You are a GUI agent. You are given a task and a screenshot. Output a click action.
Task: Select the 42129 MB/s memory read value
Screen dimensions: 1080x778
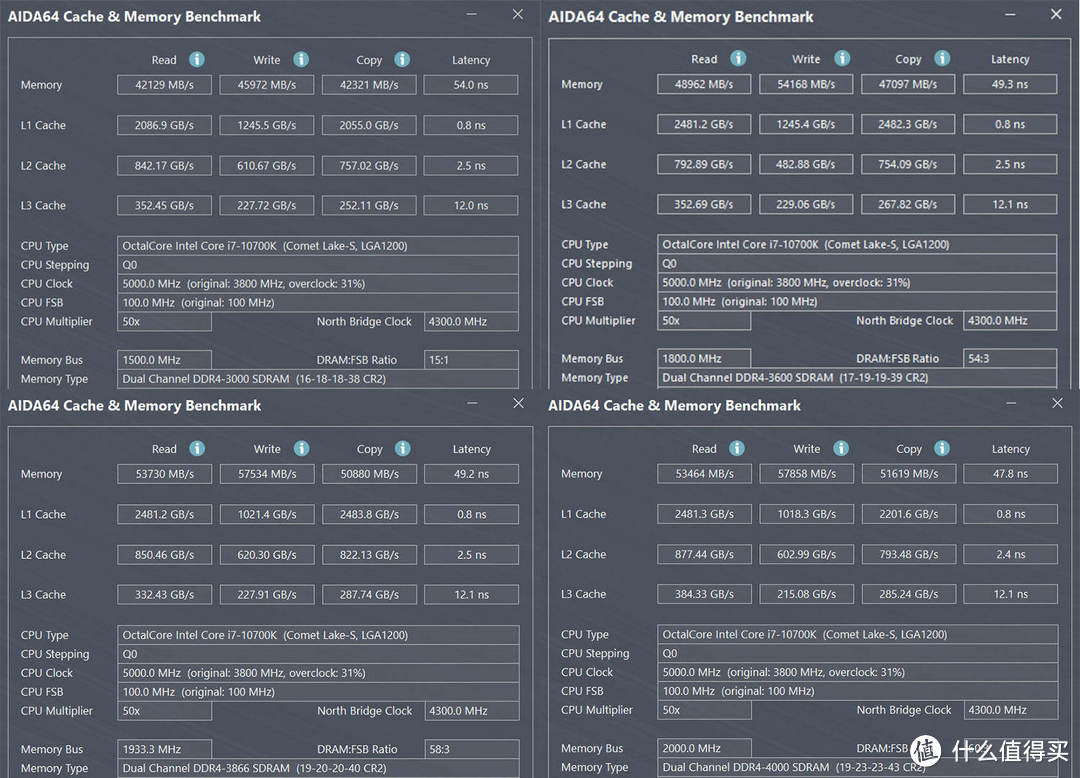pos(165,85)
